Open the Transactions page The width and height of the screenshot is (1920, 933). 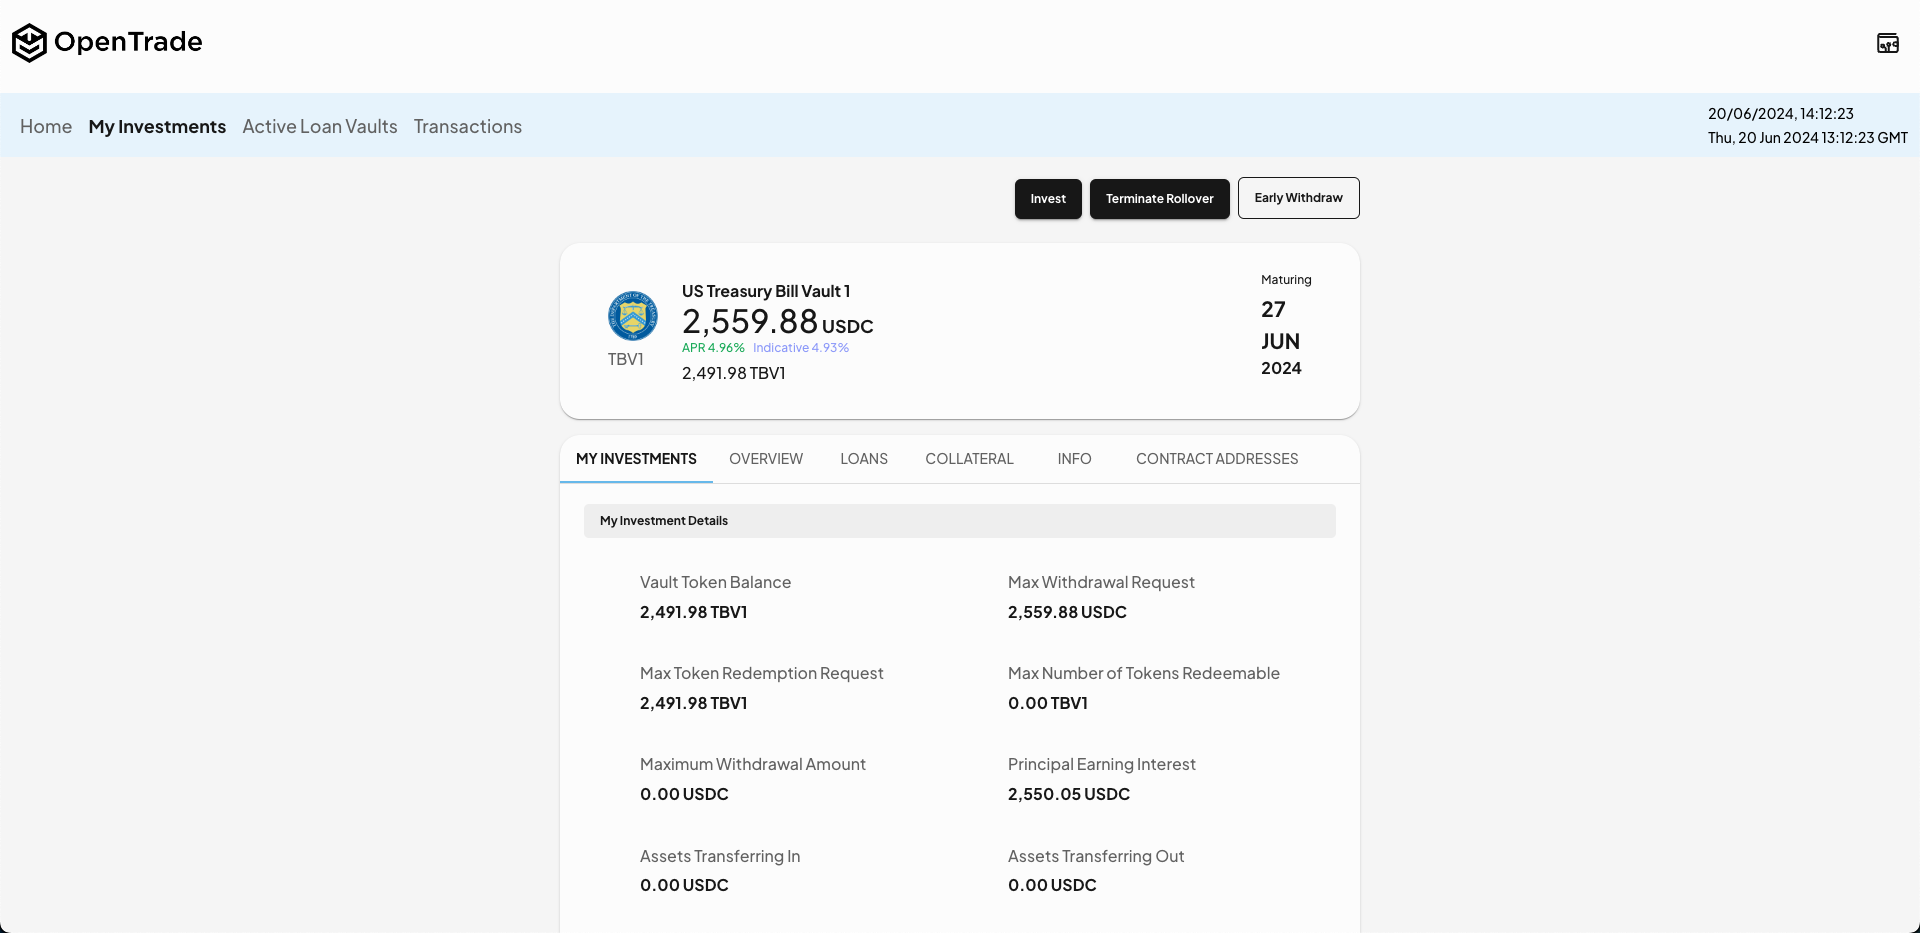[x=468, y=126]
